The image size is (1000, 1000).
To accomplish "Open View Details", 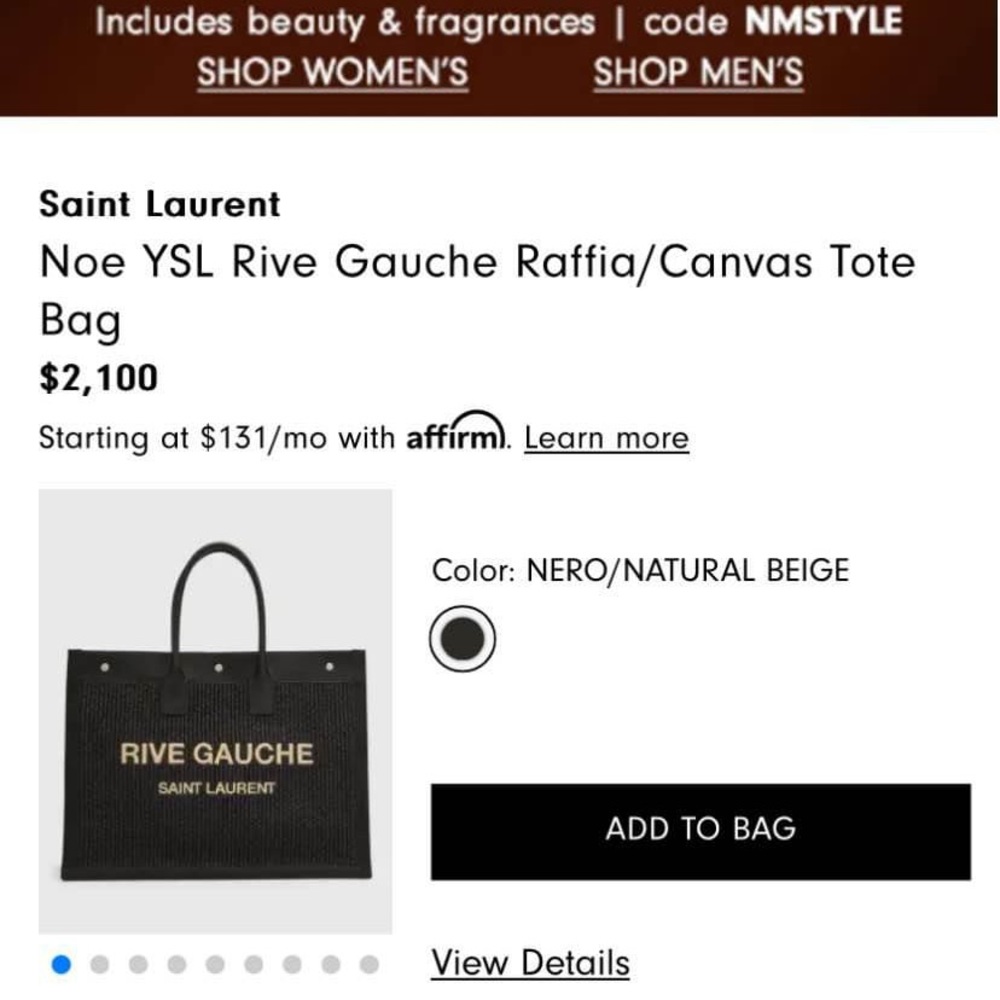I will coord(528,963).
